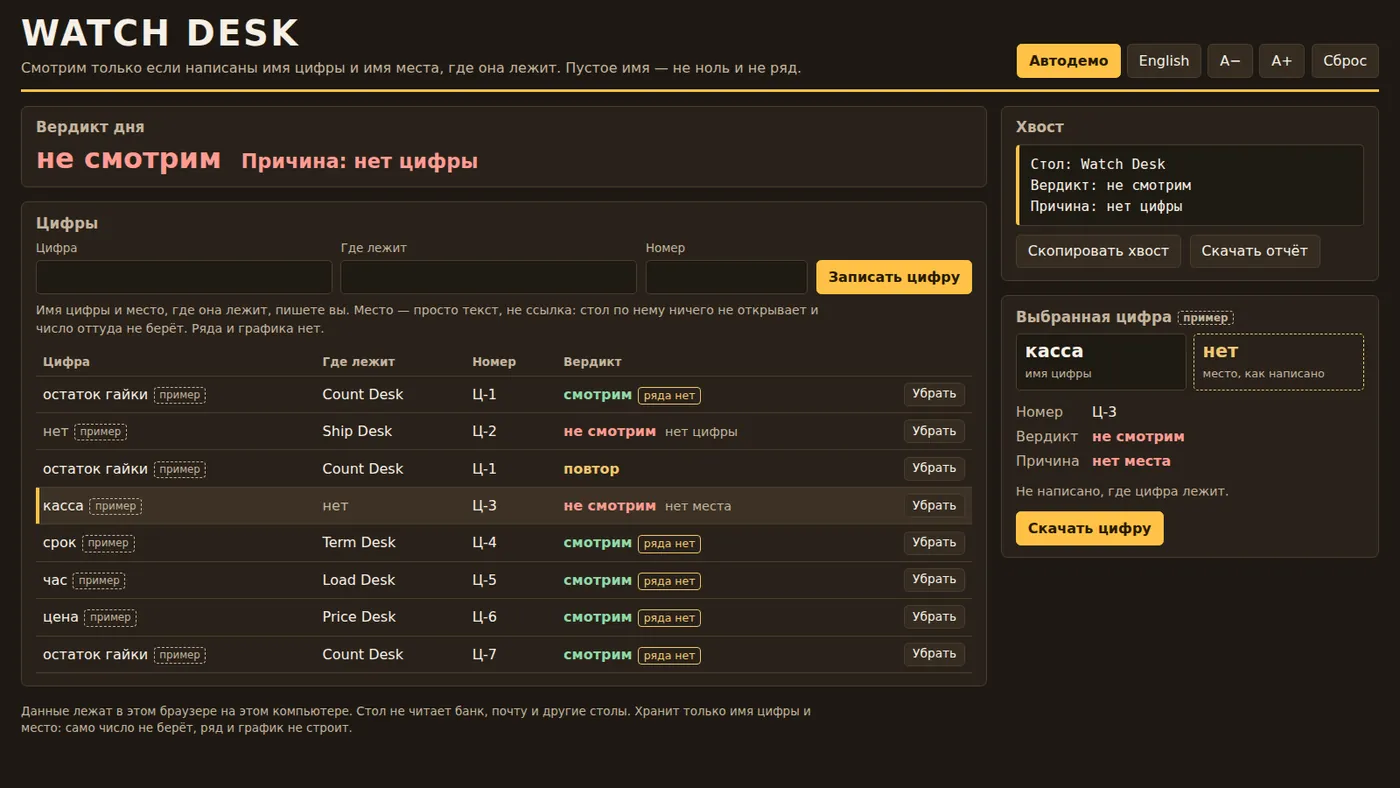Click the нет места reason in table
This screenshot has height=788, width=1400.
point(698,506)
